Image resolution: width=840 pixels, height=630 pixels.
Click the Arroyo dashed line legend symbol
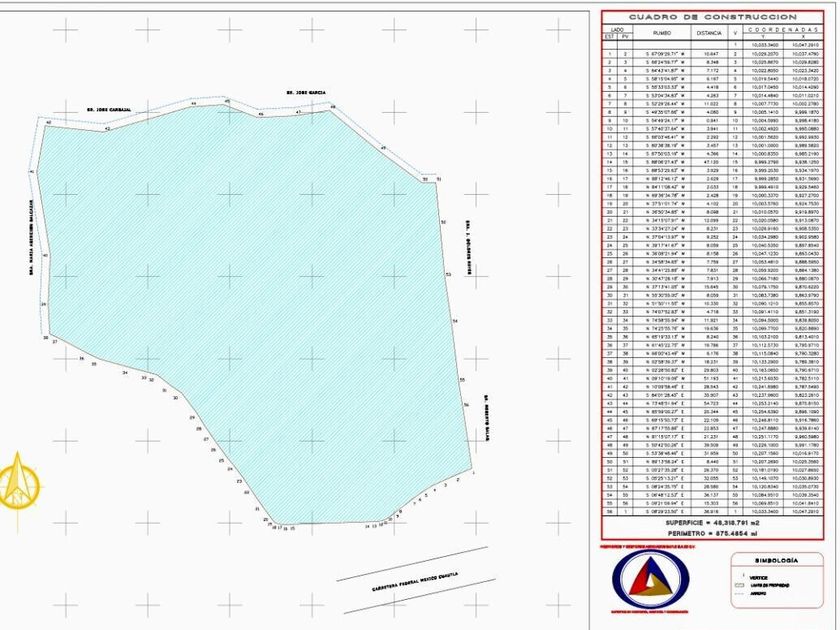pyautogui.click(x=741, y=593)
